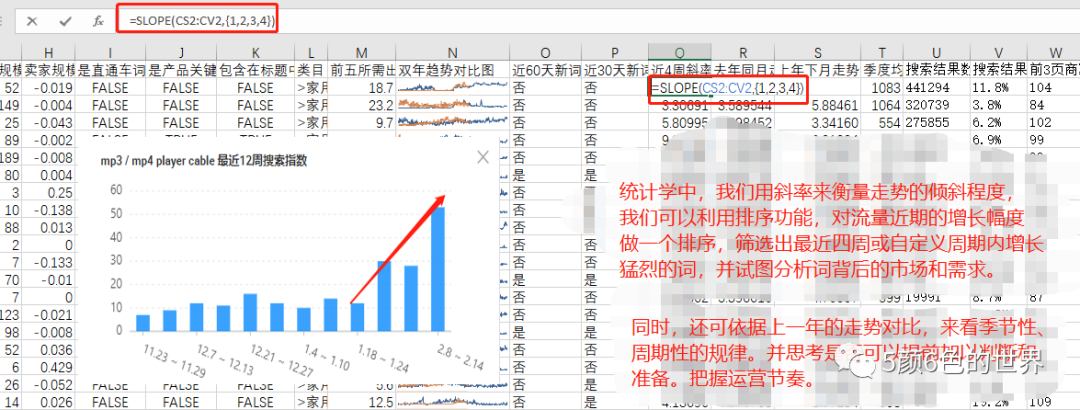Click the 近30天新词 header cell
This screenshot has height=410, width=1080.
614,70
